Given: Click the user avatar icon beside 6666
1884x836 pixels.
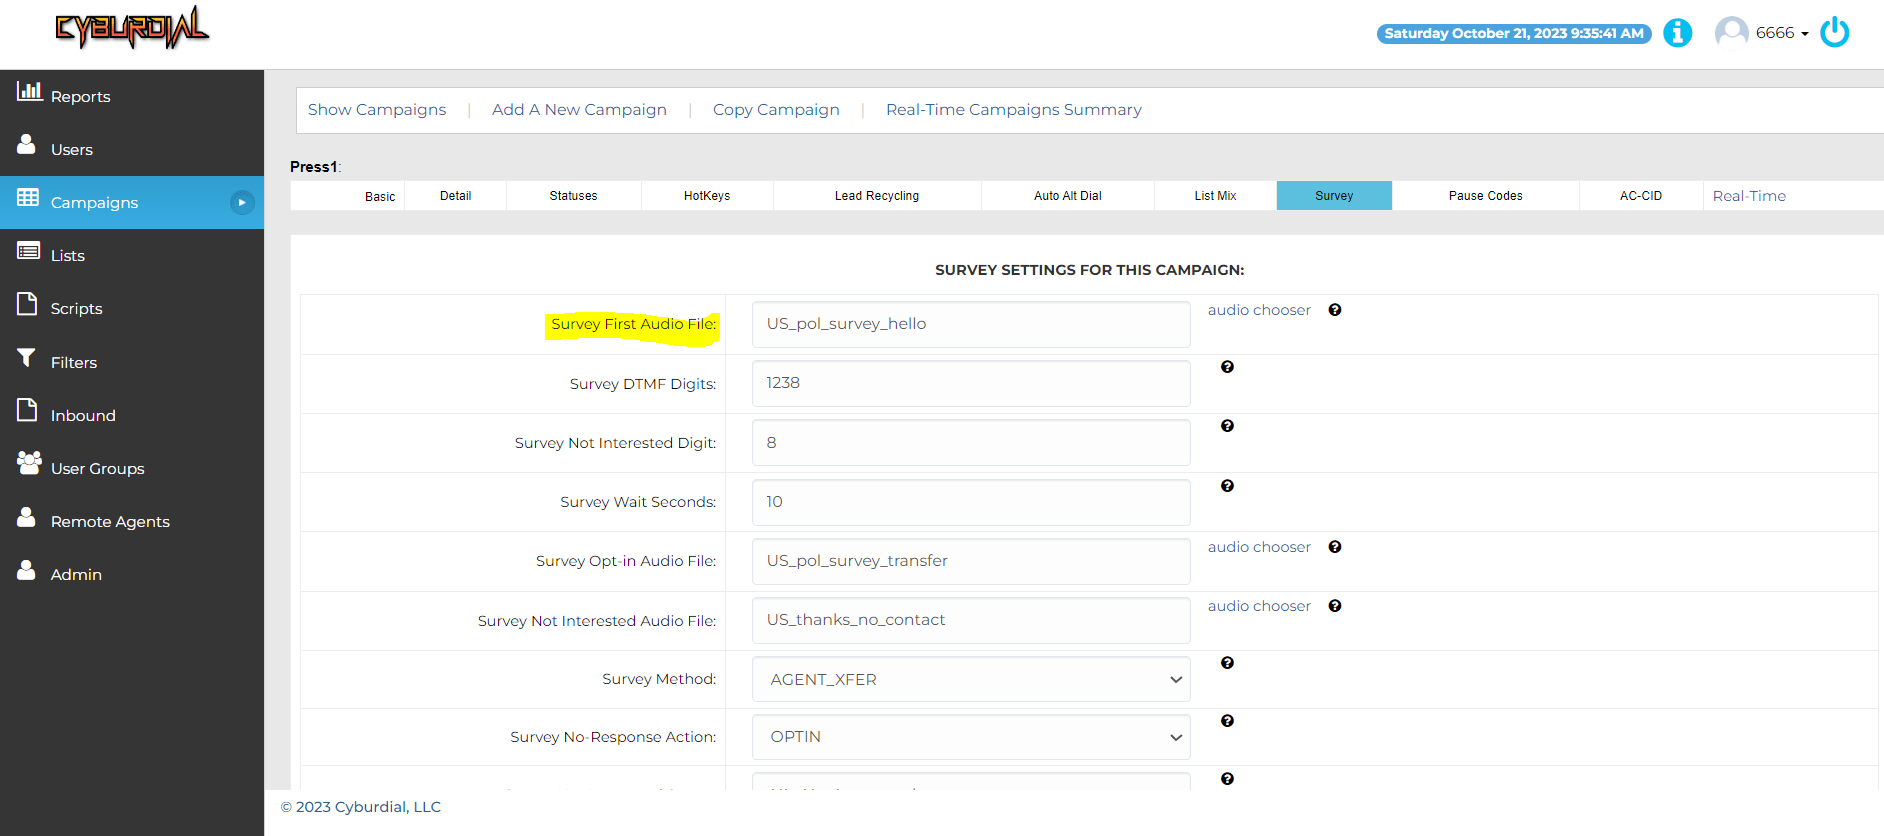Looking at the screenshot, I should tap(1731, 32).
